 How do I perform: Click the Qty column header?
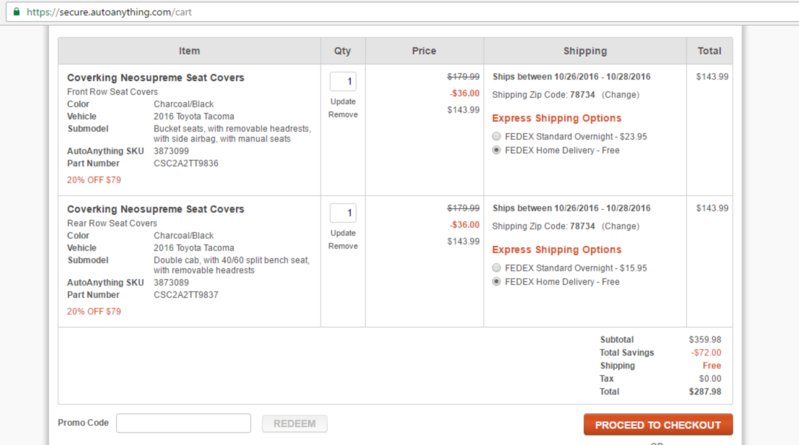(x=342, y=51)
